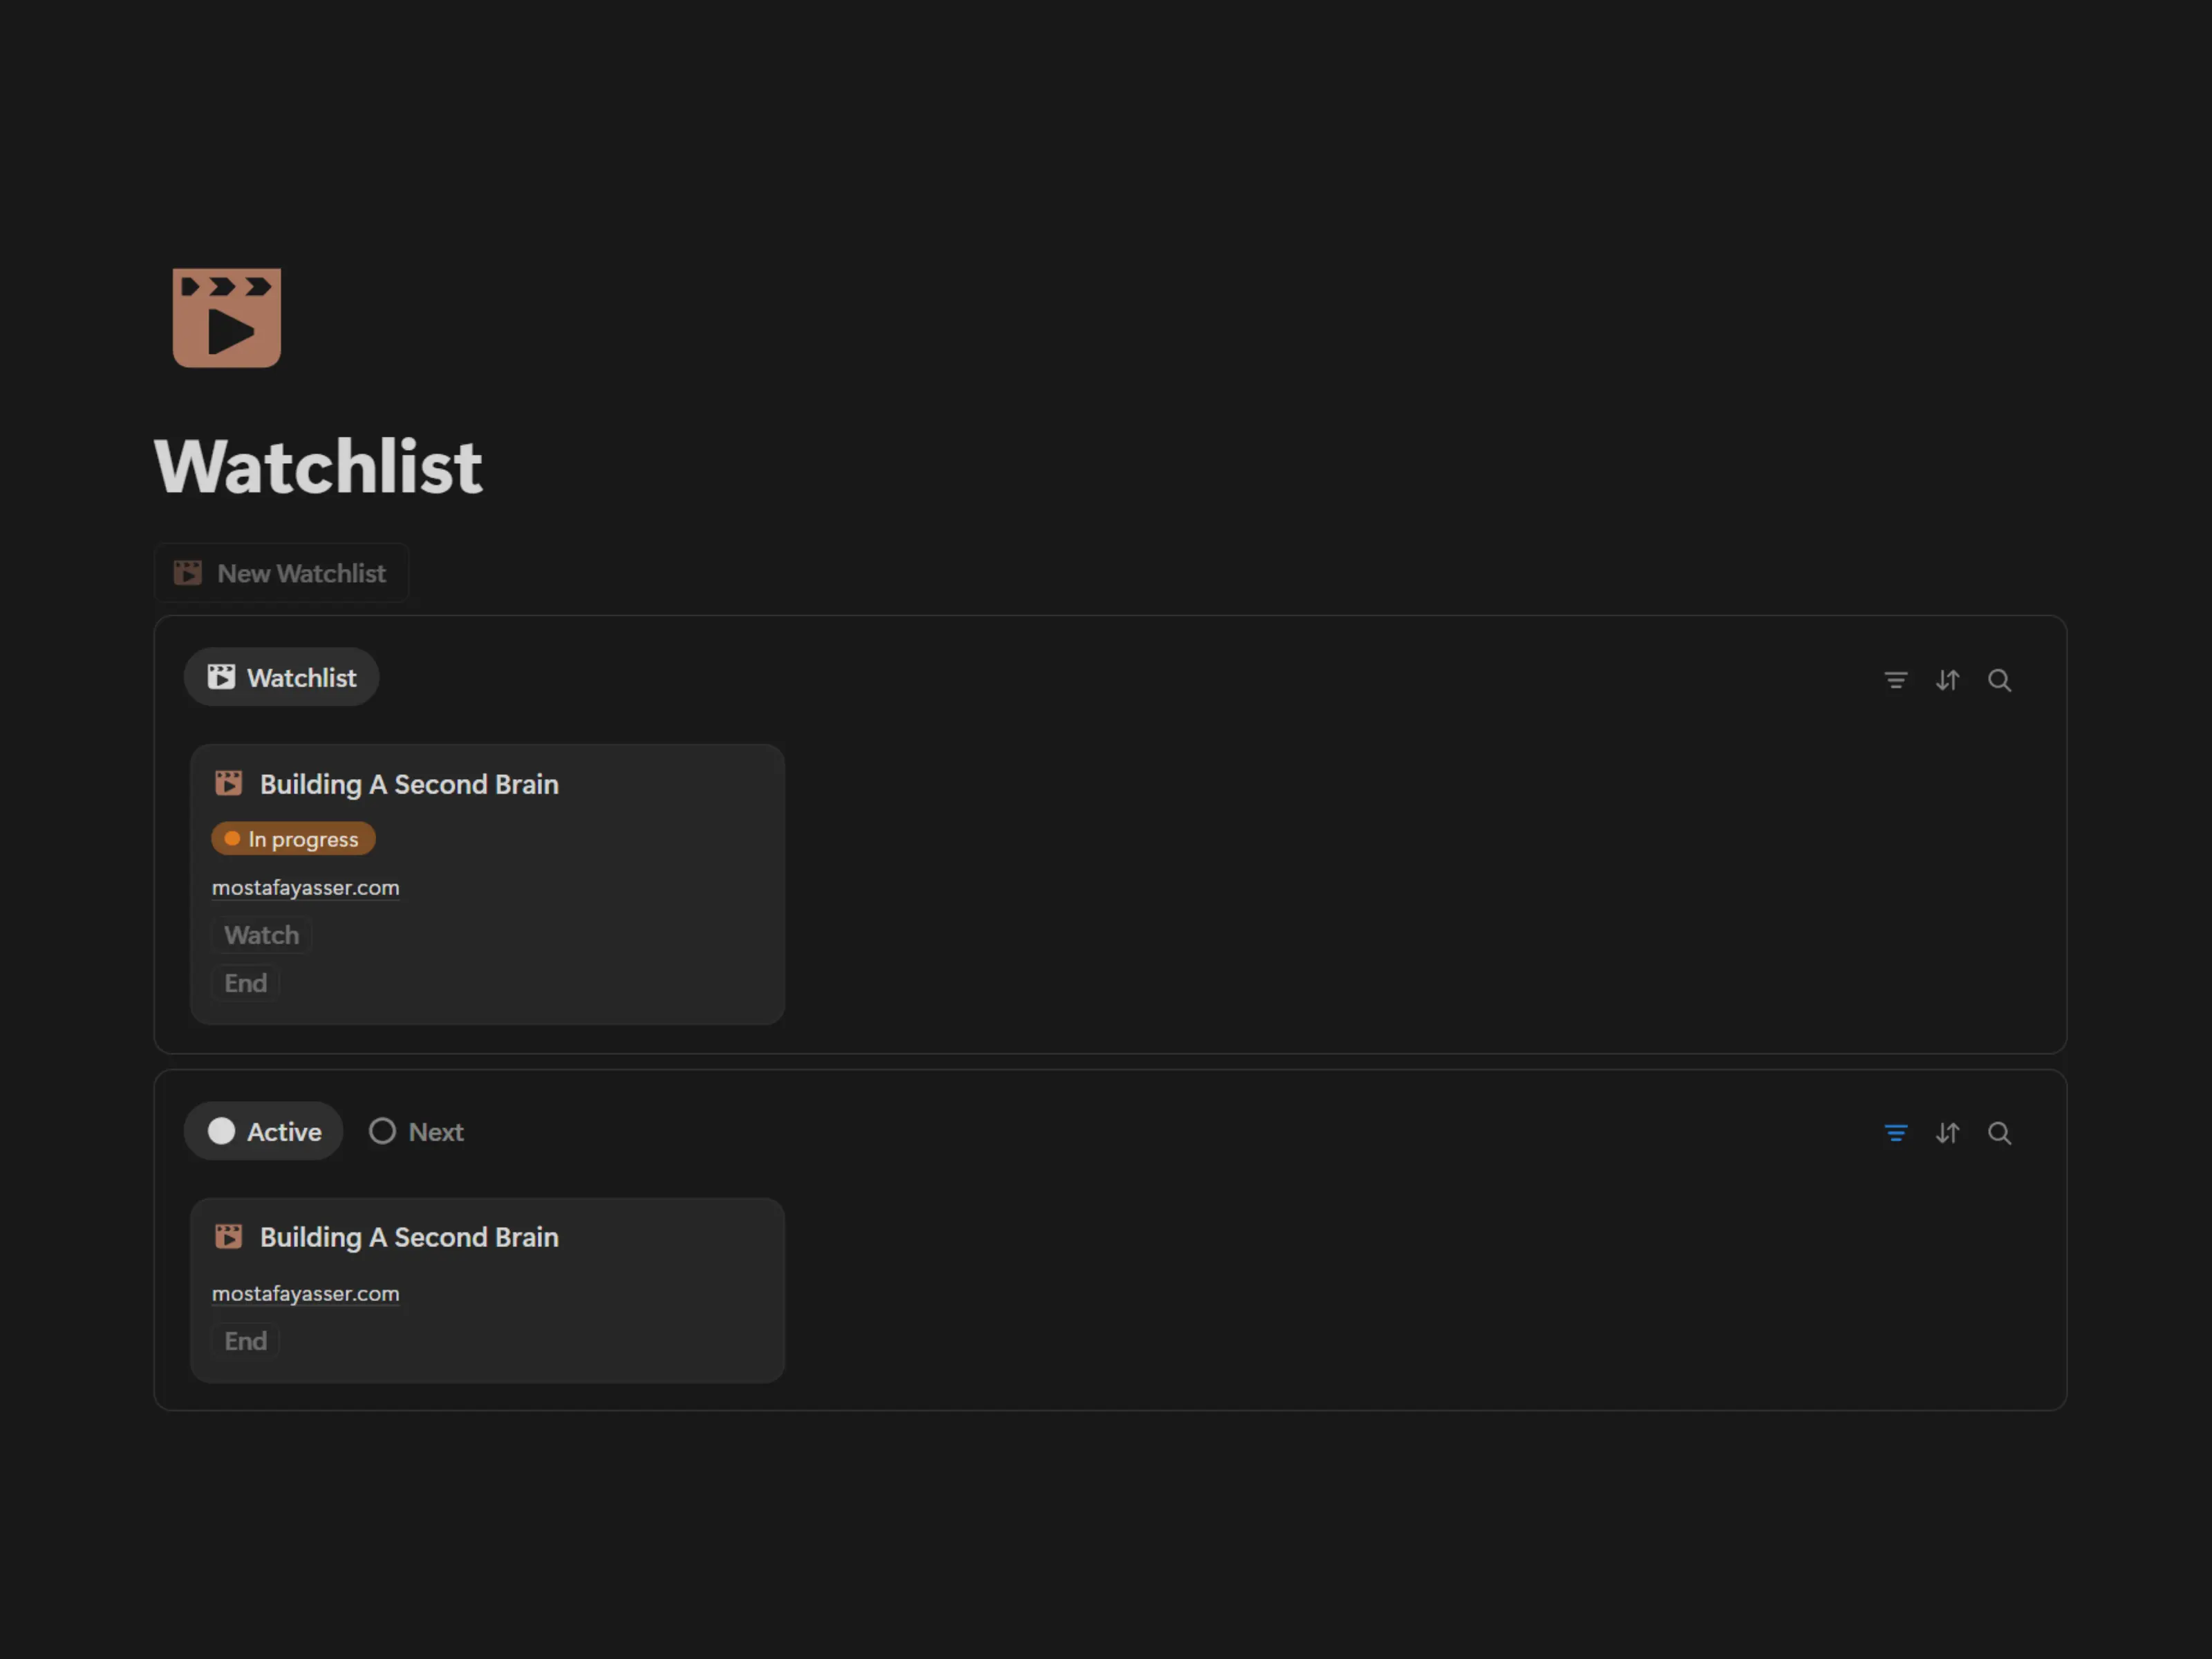Click clapperboard icon on the Active view card
This screenshot has width=2212, height=1659.
pyautogui.click(x=229, y=1237)
